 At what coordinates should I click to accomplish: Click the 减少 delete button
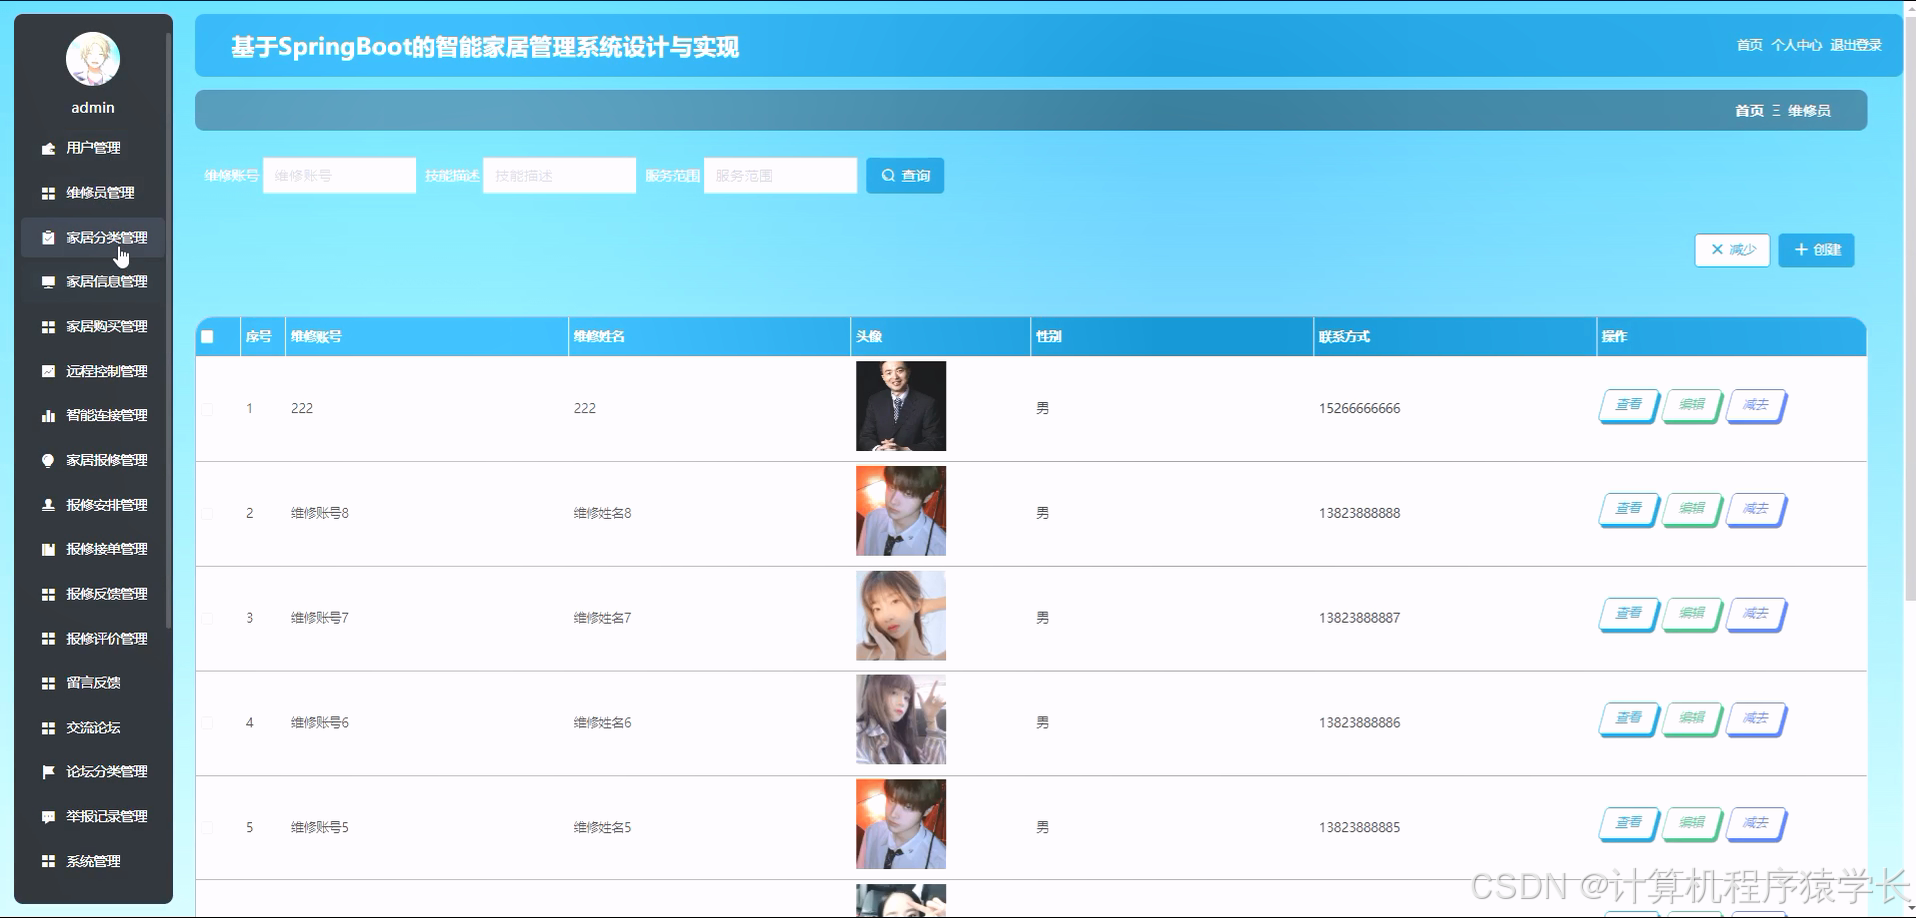(x=1732, y=250)
